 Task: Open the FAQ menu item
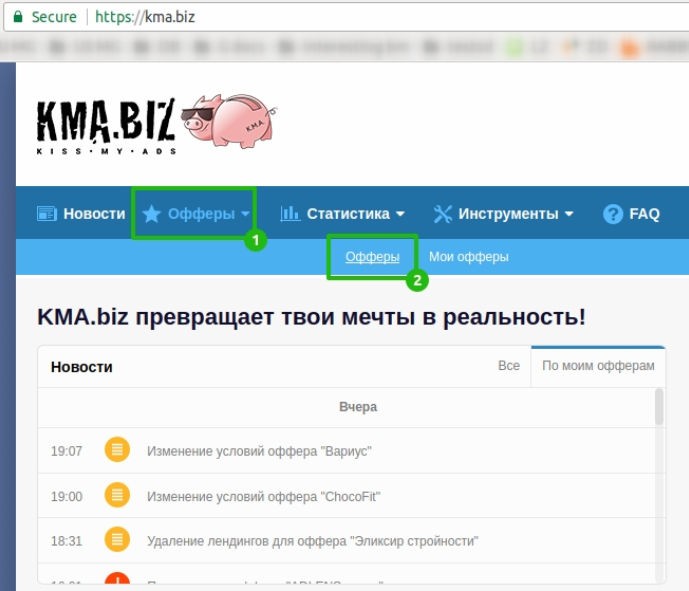(x=644, y=214)
